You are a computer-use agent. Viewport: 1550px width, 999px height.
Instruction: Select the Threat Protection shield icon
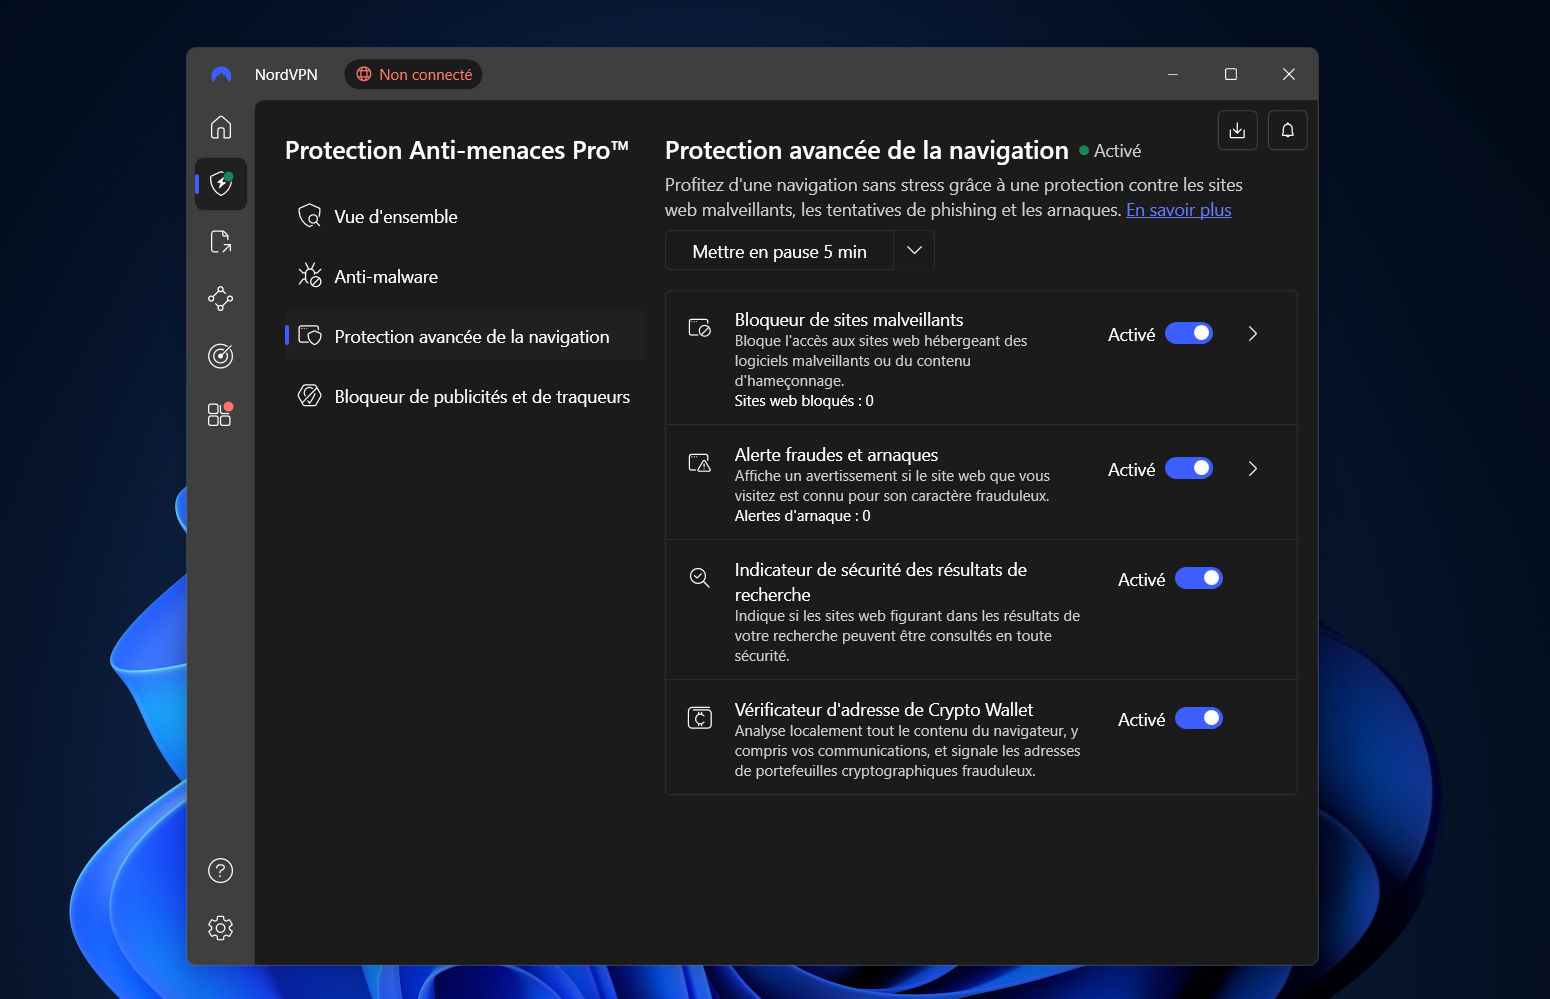point(220,184)
